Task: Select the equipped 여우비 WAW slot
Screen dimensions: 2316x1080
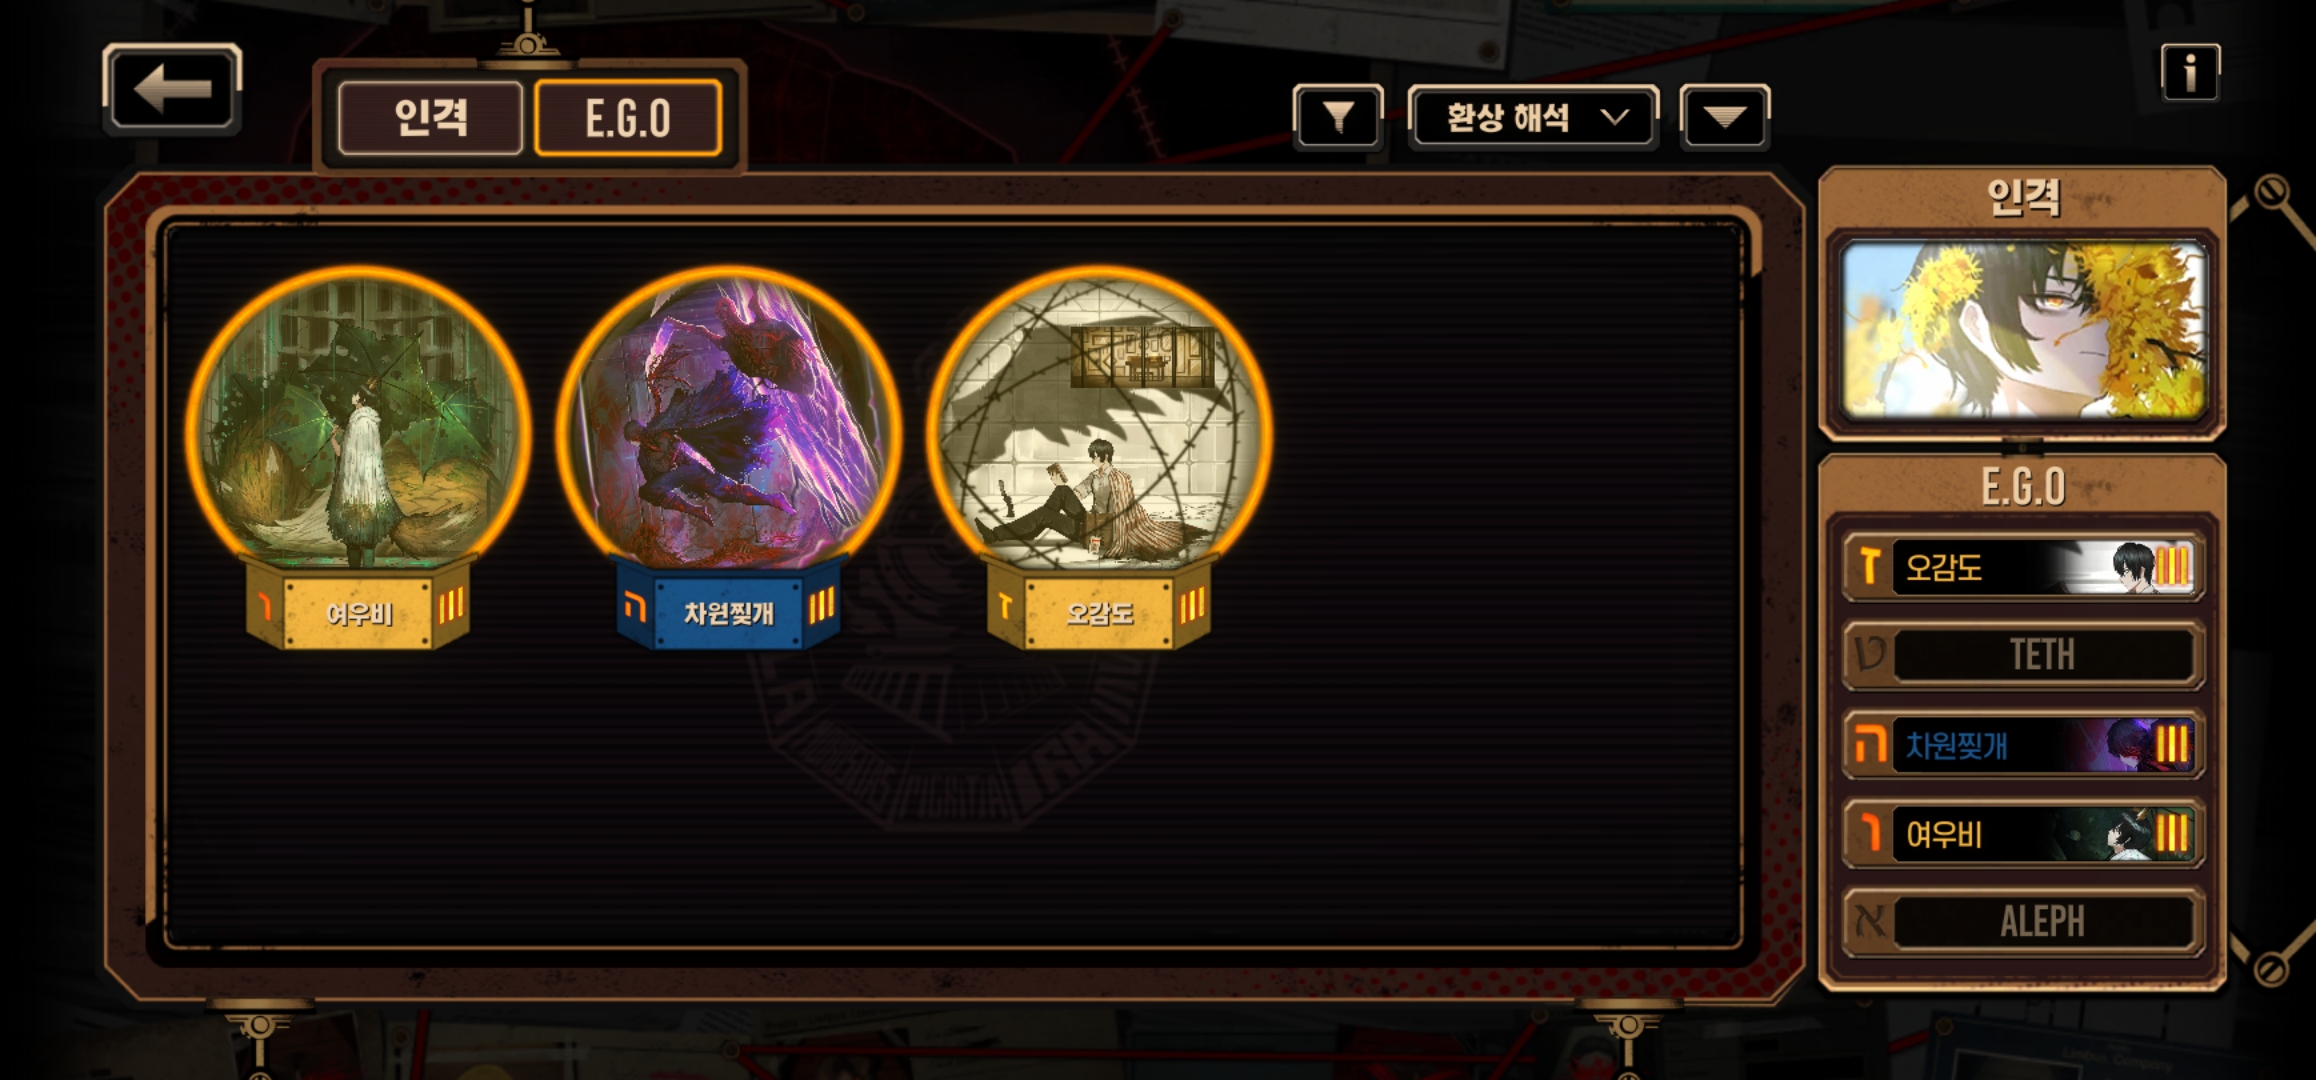Action: click(x=2023, y=833)
